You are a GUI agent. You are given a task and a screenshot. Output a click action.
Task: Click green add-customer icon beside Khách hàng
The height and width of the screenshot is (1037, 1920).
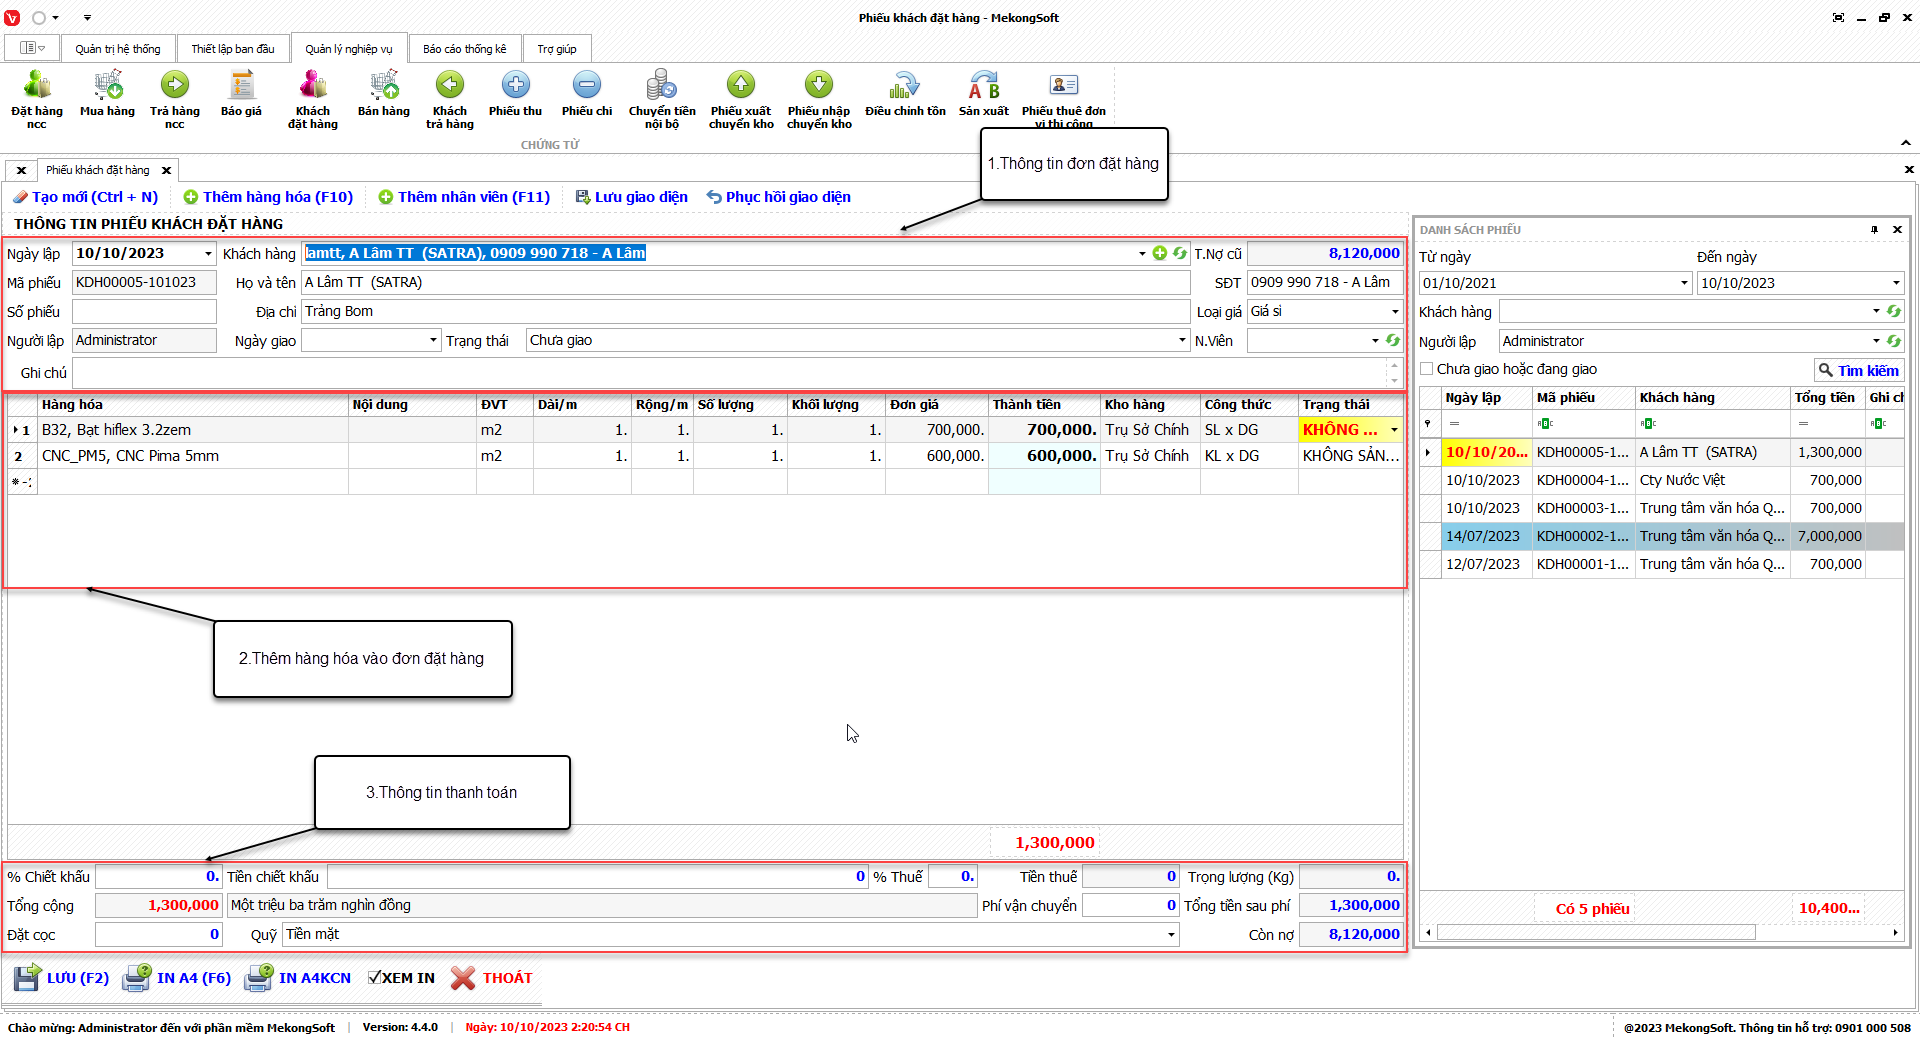coord(1160,254)
